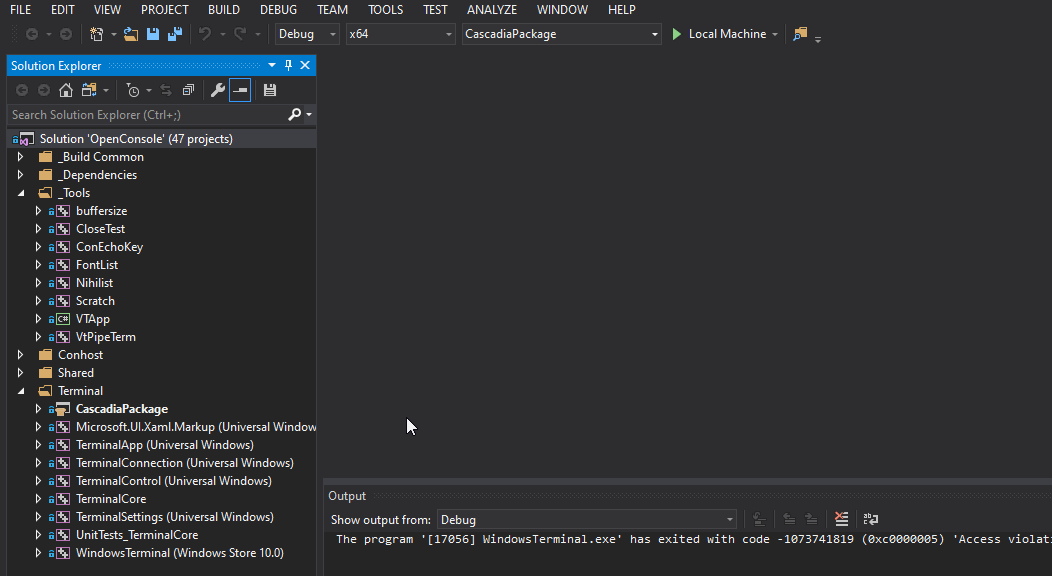This screenshot has width=1052, height=576.
Task: Open the x64 platform dropdown
Action: (x=401, y=34)
